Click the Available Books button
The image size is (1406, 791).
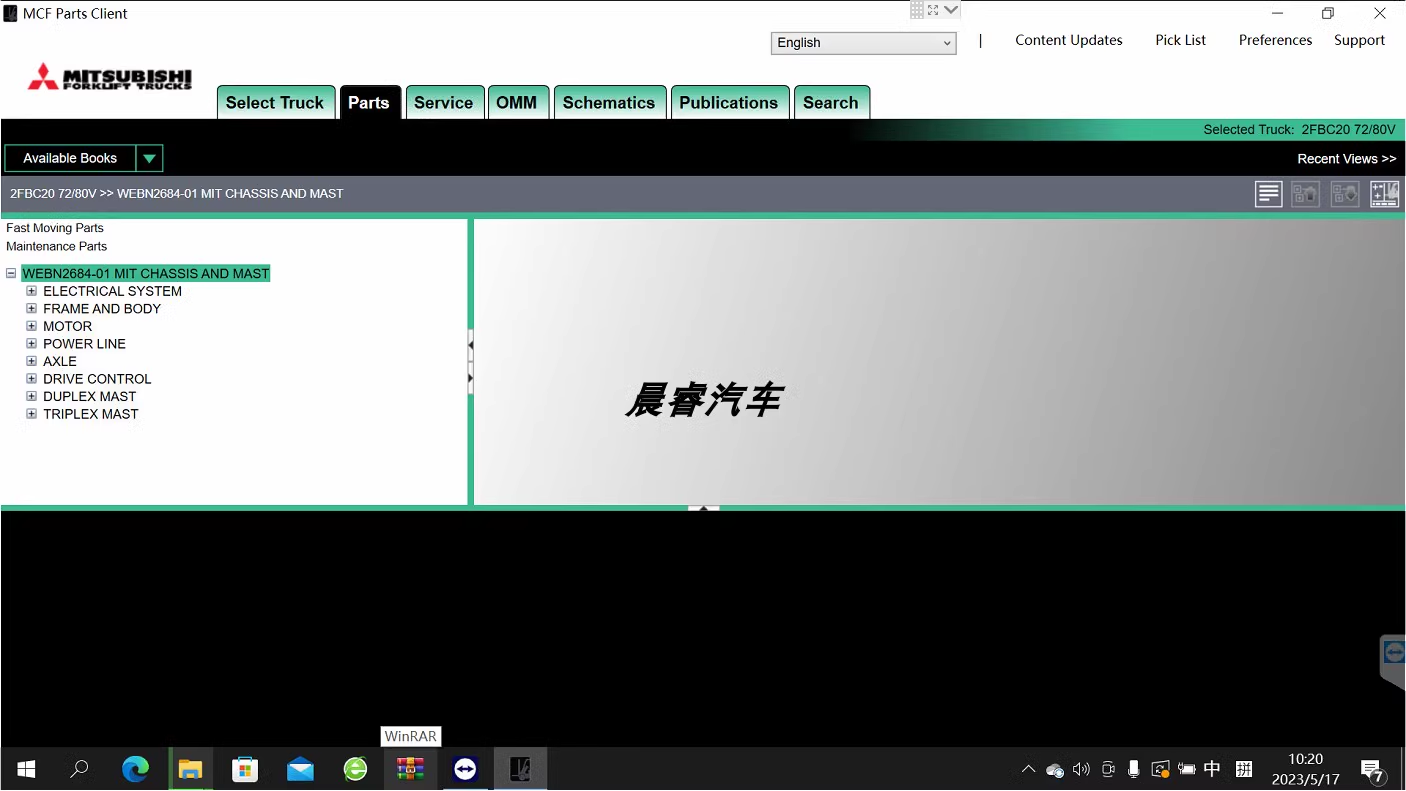[70, 158]
